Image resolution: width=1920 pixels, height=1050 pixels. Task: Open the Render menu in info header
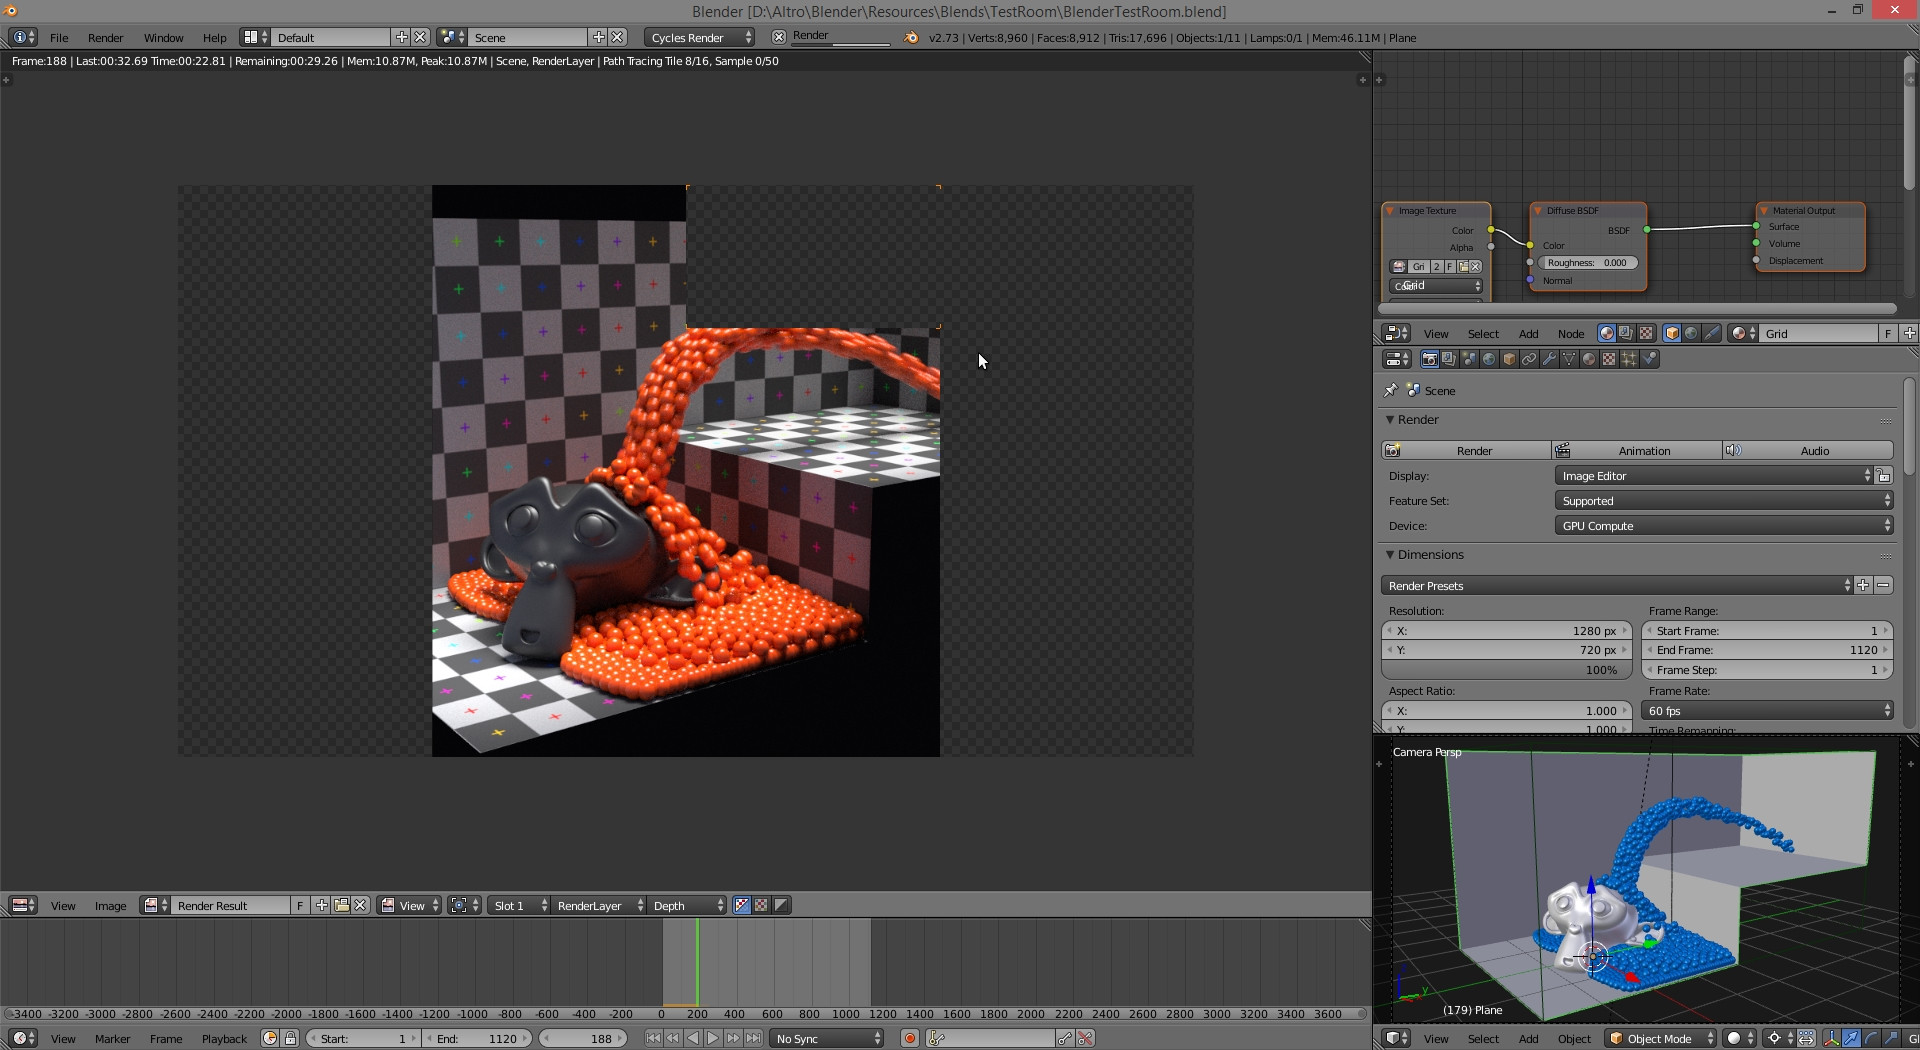[105, 38]
